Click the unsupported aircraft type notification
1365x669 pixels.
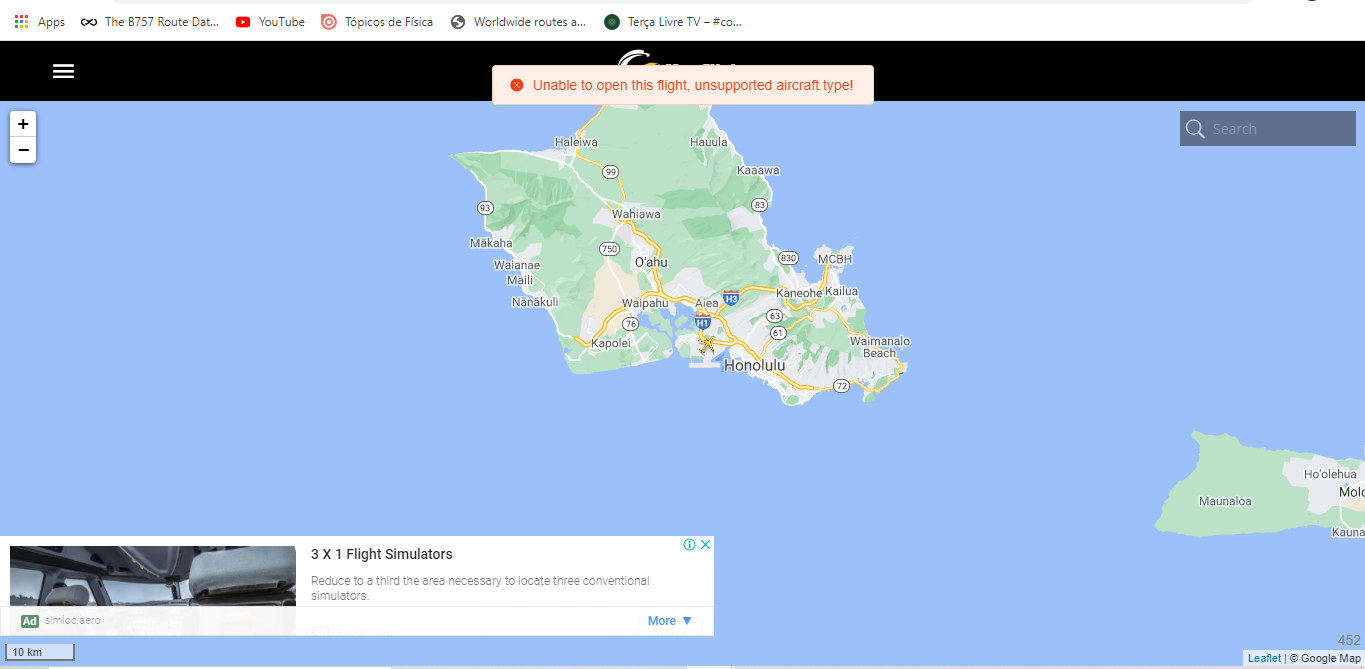point(683,85)
